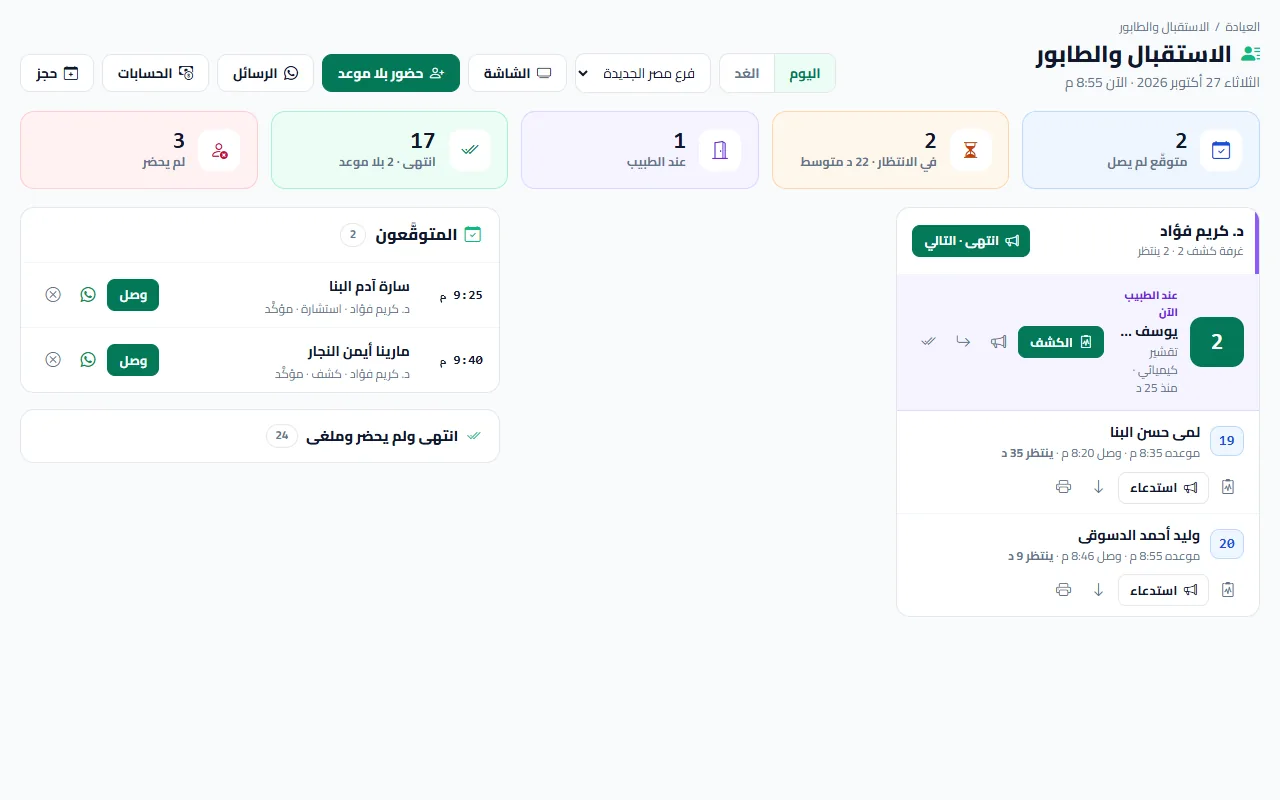Click patient name وليد أحمد الدسوقى

(1139, 535)
